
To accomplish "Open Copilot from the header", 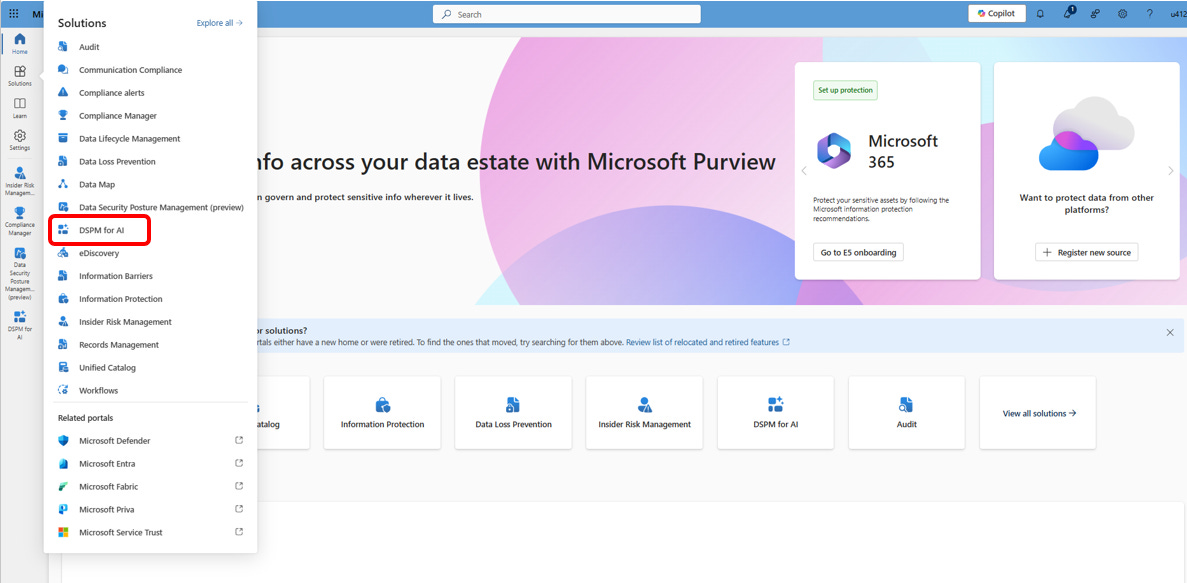I will [x=997, y=14].
